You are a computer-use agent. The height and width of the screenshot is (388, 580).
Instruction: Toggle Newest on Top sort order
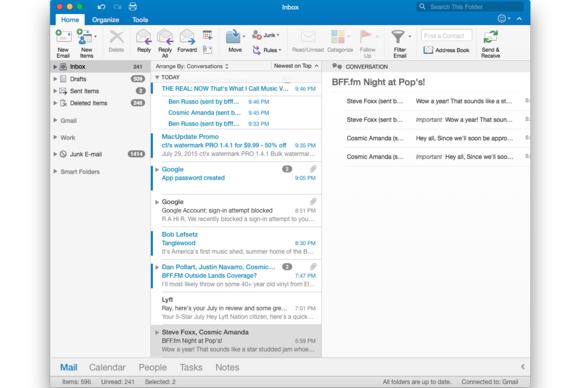point(296,66)
